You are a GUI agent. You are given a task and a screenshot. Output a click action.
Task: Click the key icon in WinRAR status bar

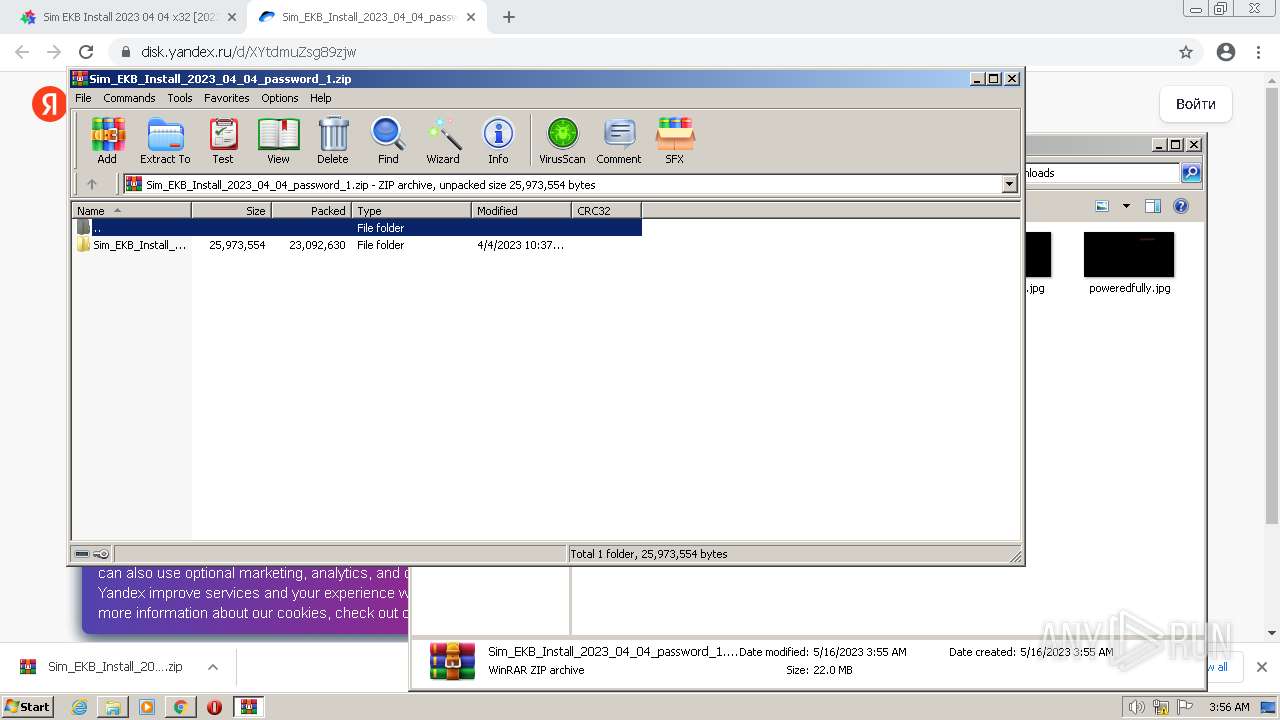pos(101,554)
